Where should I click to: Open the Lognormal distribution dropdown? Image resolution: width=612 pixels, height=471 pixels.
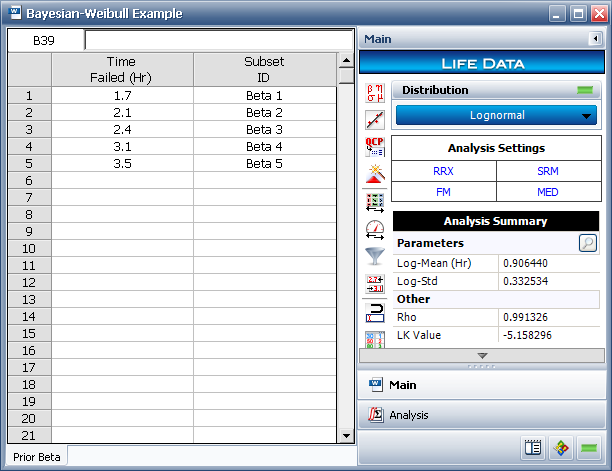point(496,115)
